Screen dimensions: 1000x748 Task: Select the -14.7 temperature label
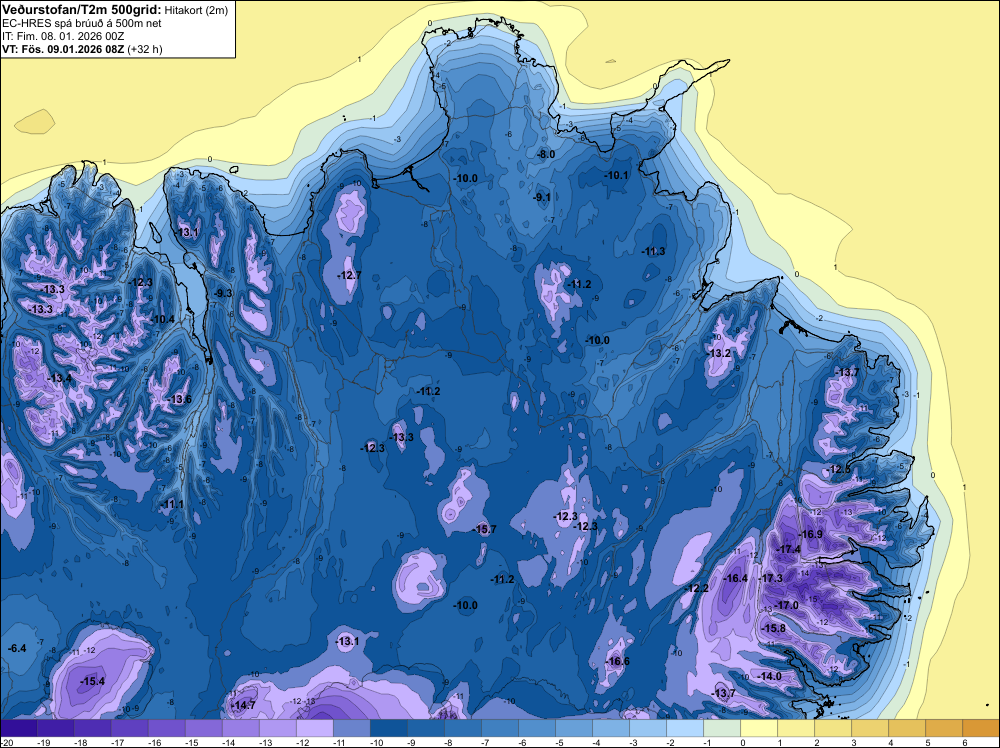pos(243,705)
